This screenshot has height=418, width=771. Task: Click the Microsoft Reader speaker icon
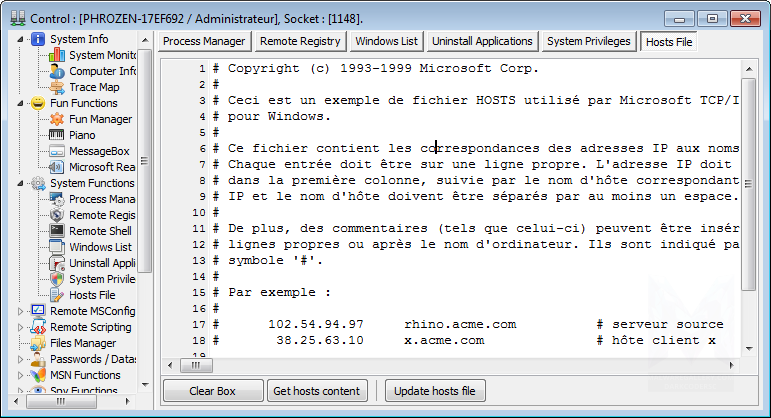[57, 167]
